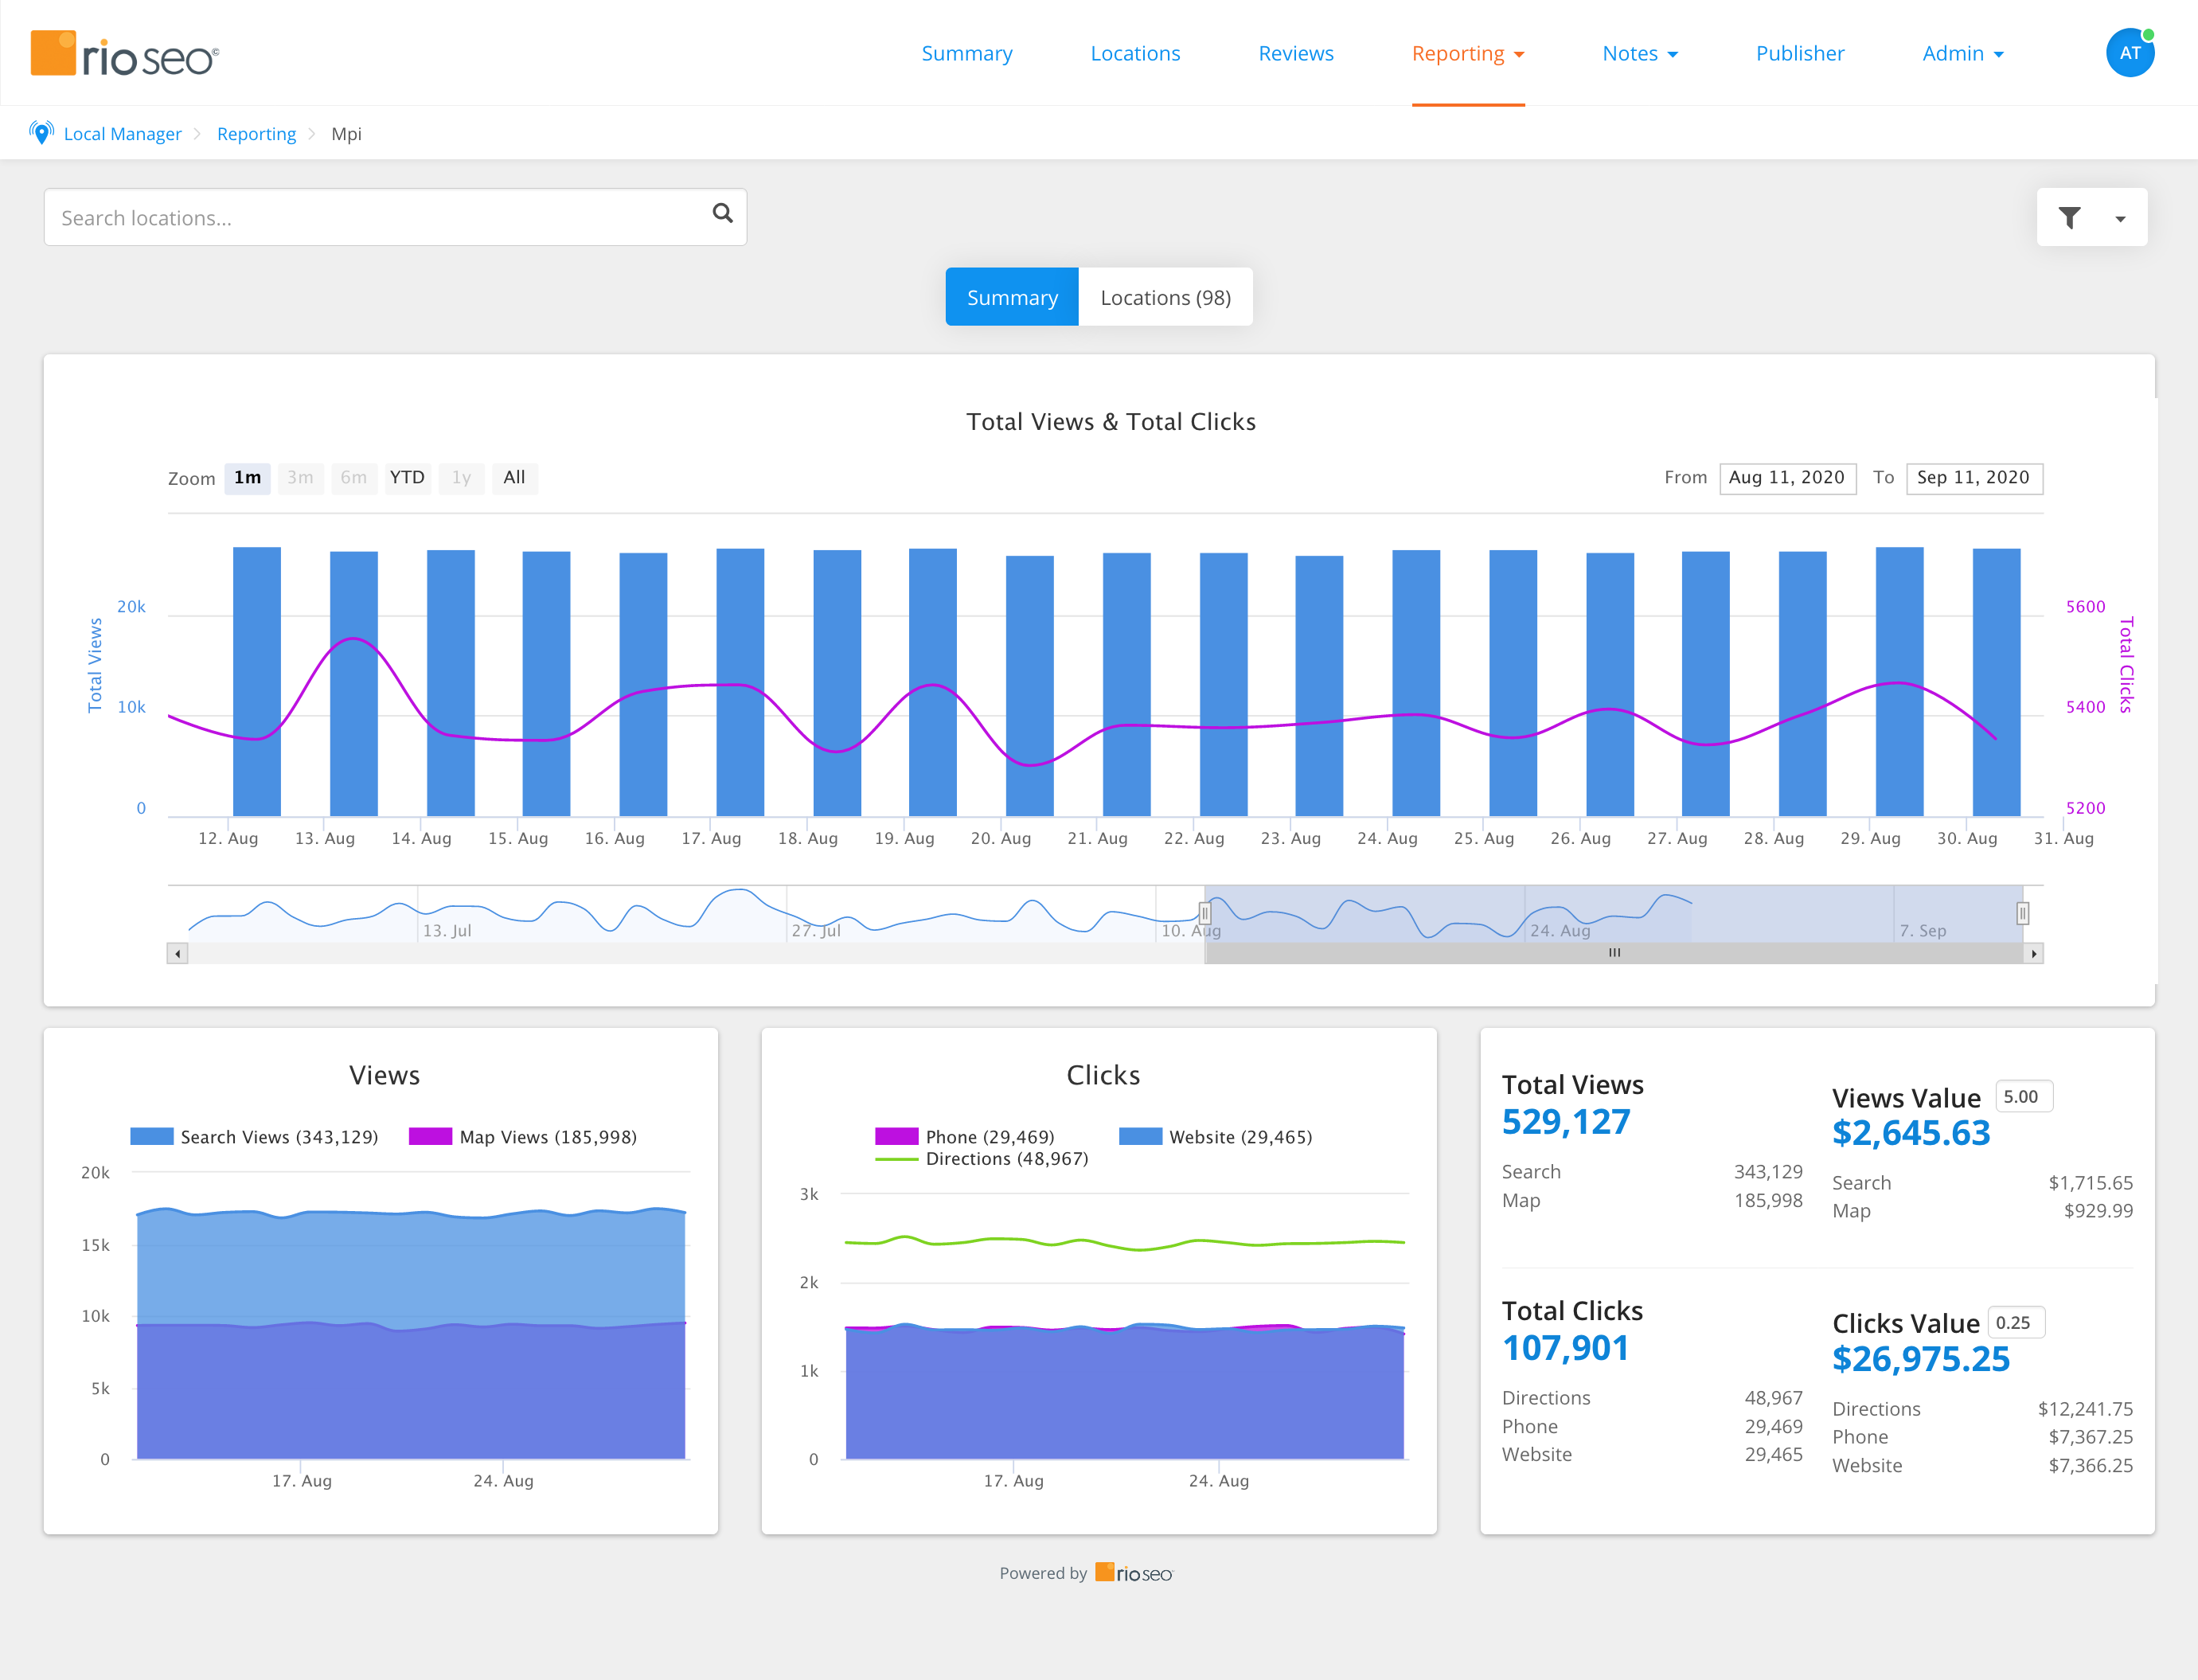Select the Summary navigation item
This screenshot has width=2198, height=1680.
(x=966, y=53)
